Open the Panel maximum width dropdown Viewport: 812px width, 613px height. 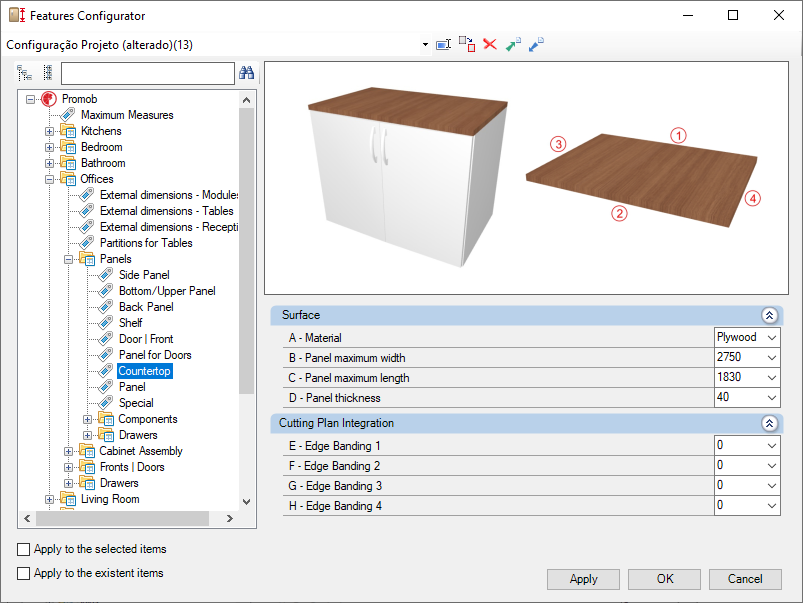[772, 357]
